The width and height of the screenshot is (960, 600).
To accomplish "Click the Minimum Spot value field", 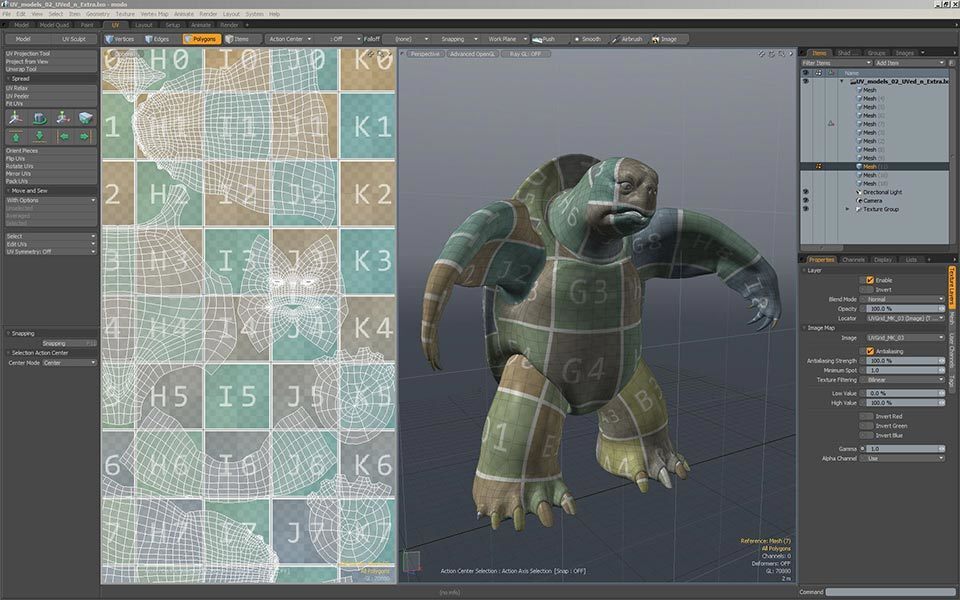I will pos(905,370).
